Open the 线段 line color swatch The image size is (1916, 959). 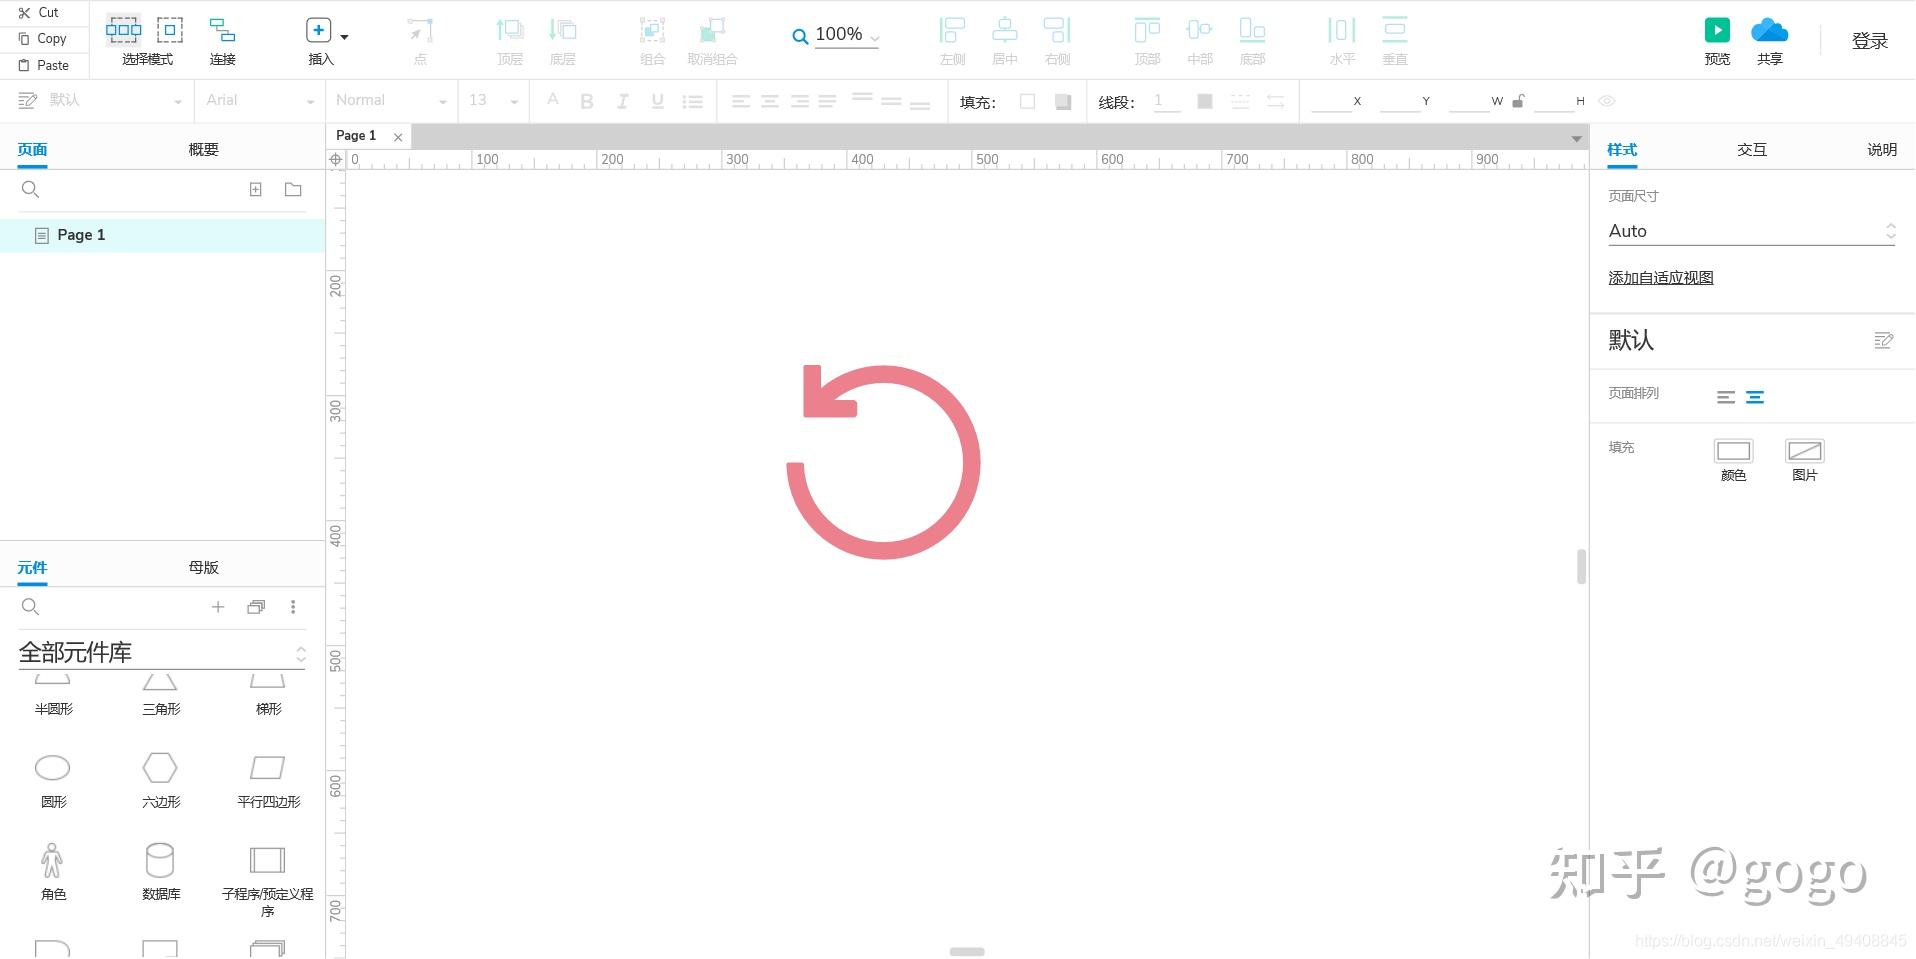pyautogui.click(x=1205, y=101)
